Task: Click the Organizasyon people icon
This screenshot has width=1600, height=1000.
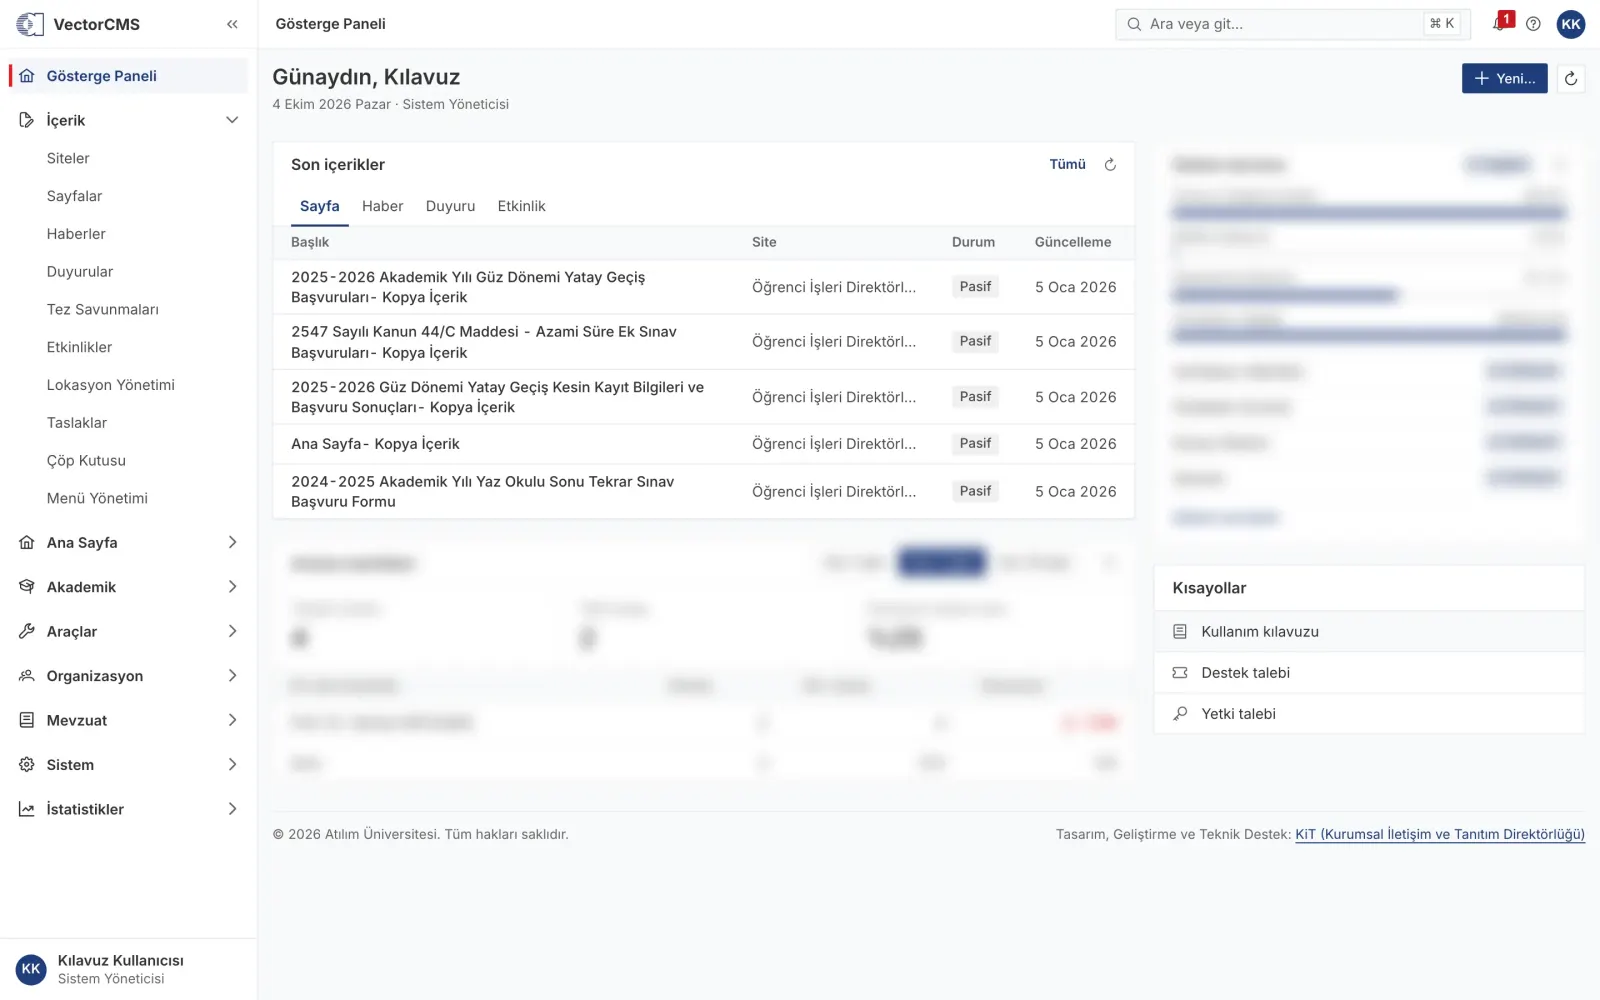Action: point(27,676)
